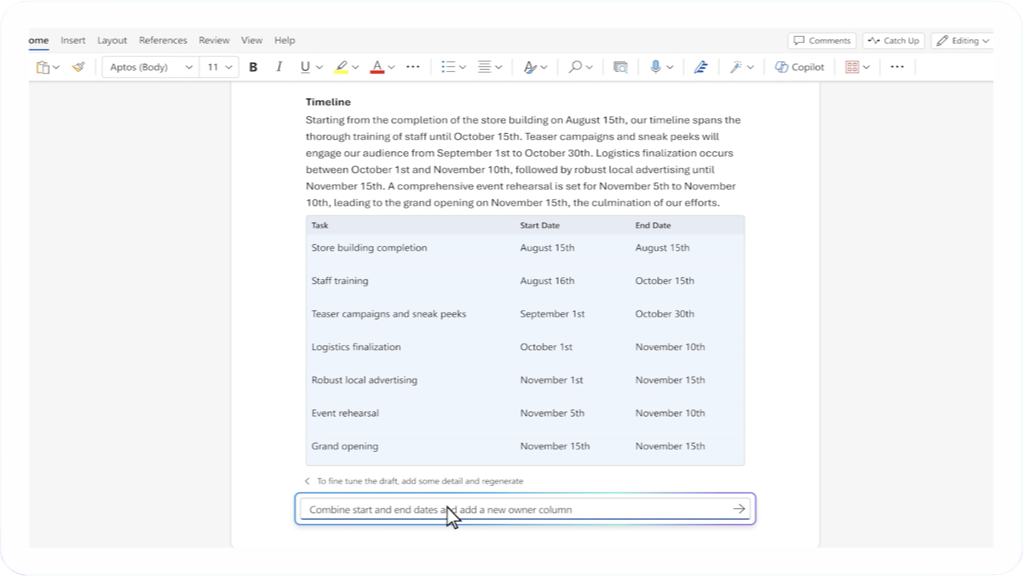Screen dimensions: 1024x576
Task: Go back with the chevron beside fine tune hint
Action: tap(307, 481)
